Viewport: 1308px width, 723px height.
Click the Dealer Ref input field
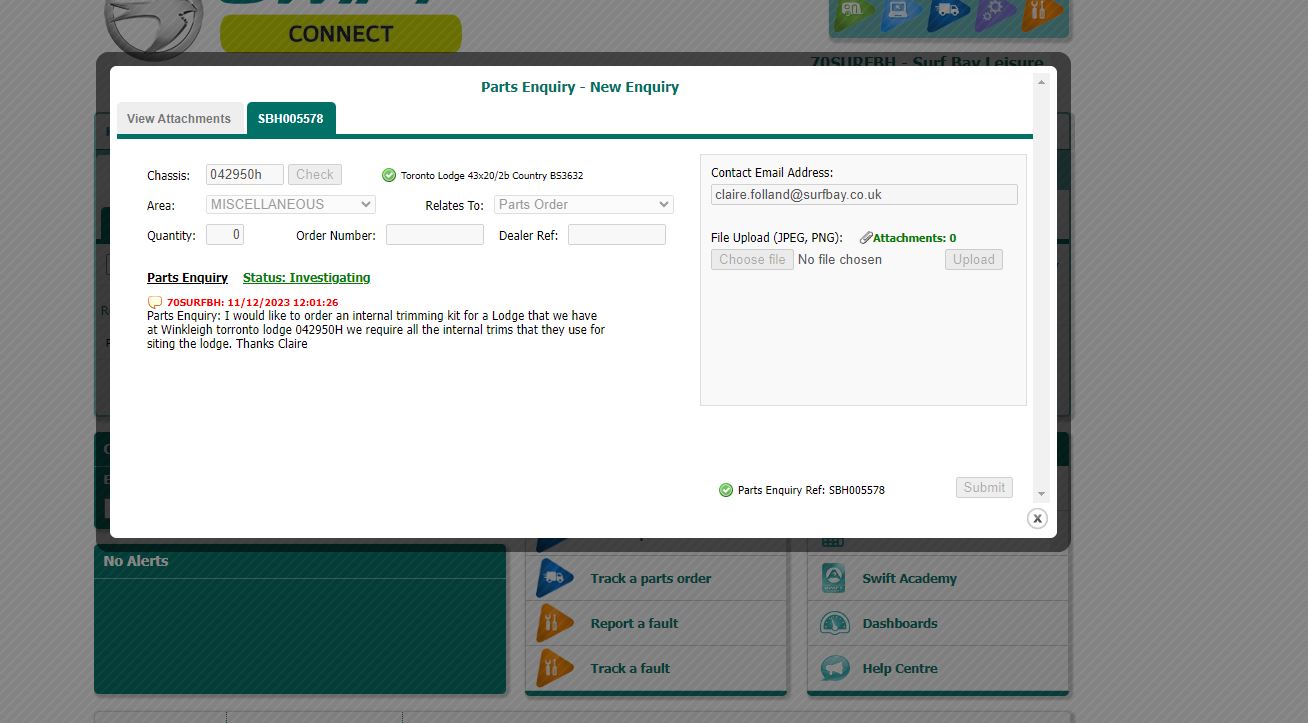[617, 235]
